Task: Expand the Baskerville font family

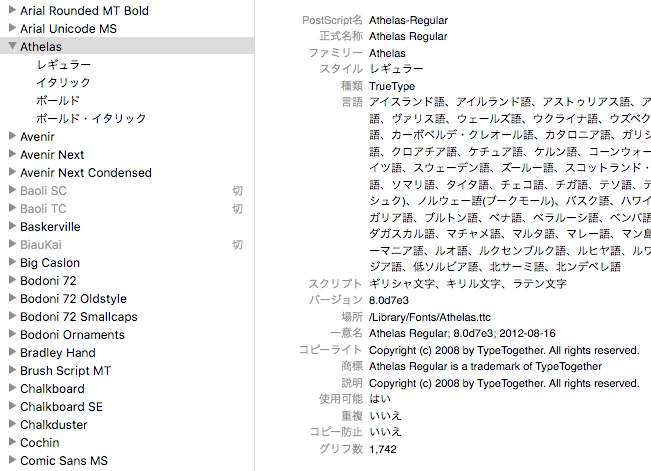Action: tap(12, 226)
